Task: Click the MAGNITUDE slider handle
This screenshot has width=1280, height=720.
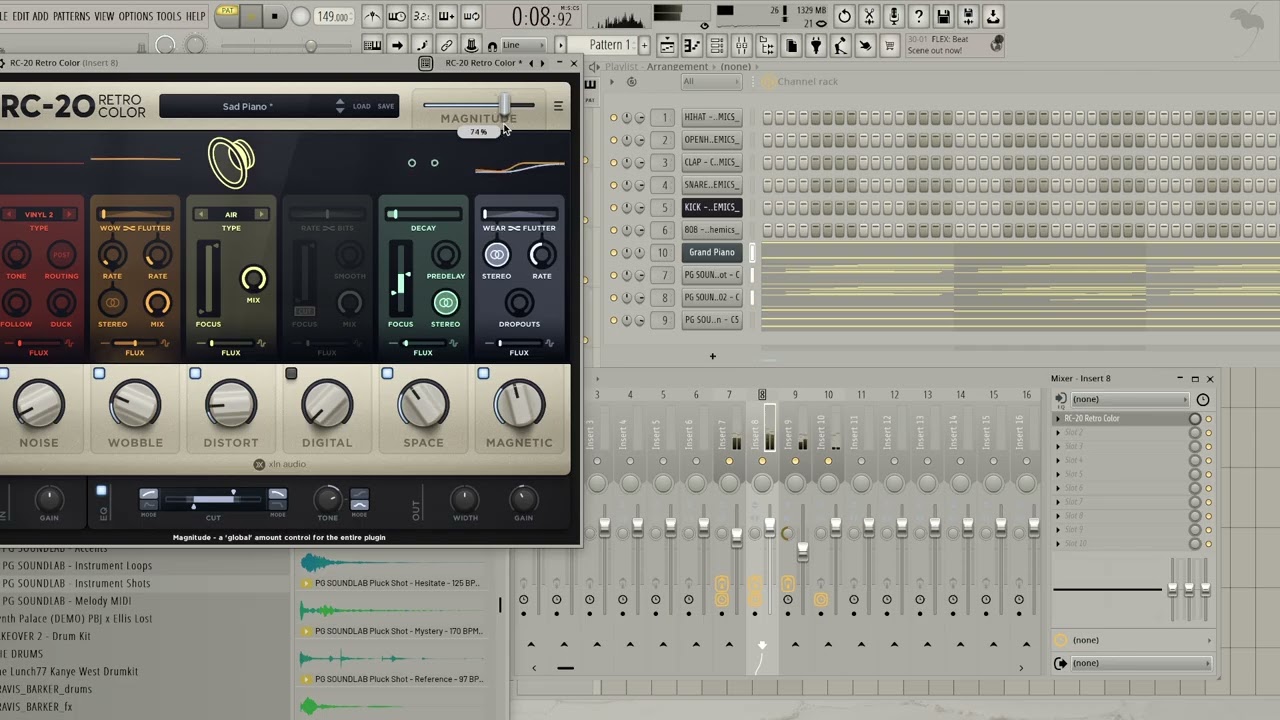Action: [x=505, y=105]
